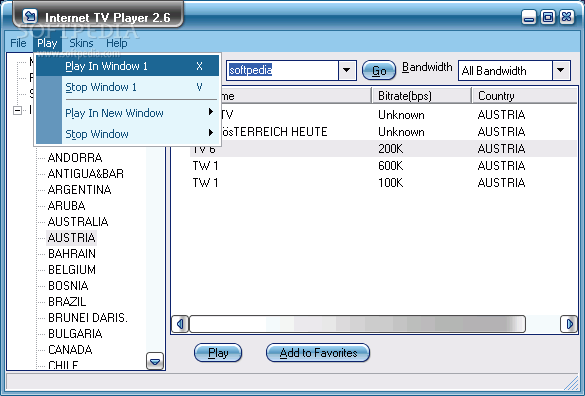This screenshot has width=585, height=396.
Task: Close the Internet TV Player window
Action: [566, 17]
